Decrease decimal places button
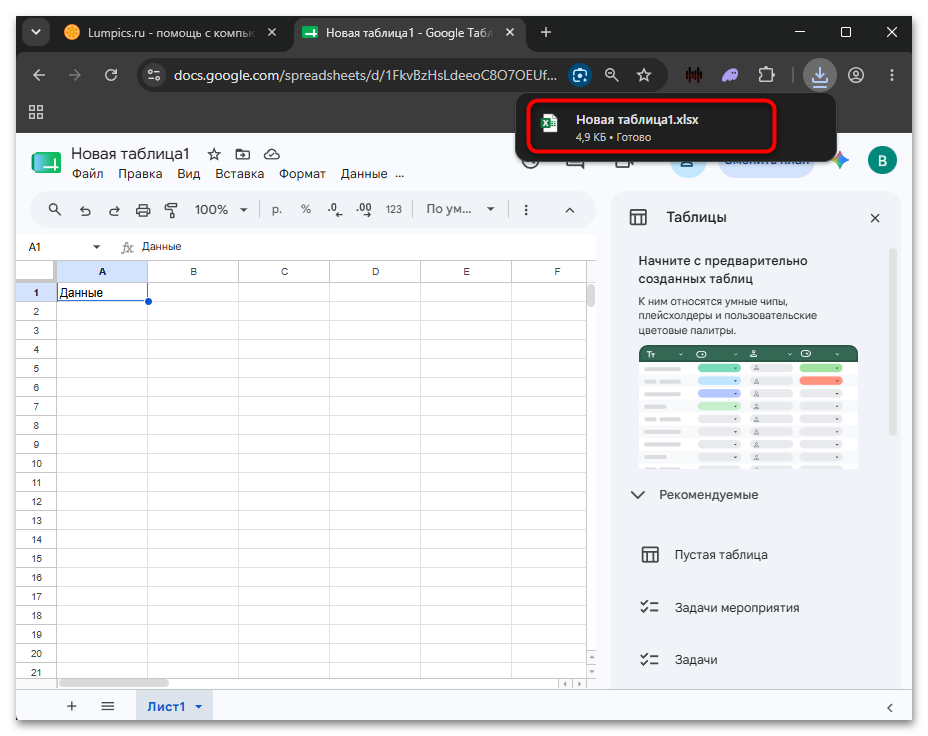928x736 pixels. 334,209
